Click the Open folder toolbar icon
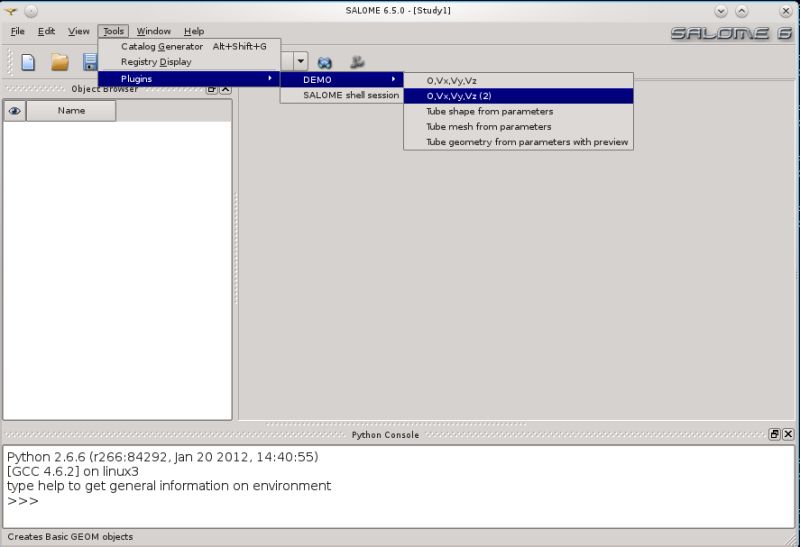 [x=60, y=62]
